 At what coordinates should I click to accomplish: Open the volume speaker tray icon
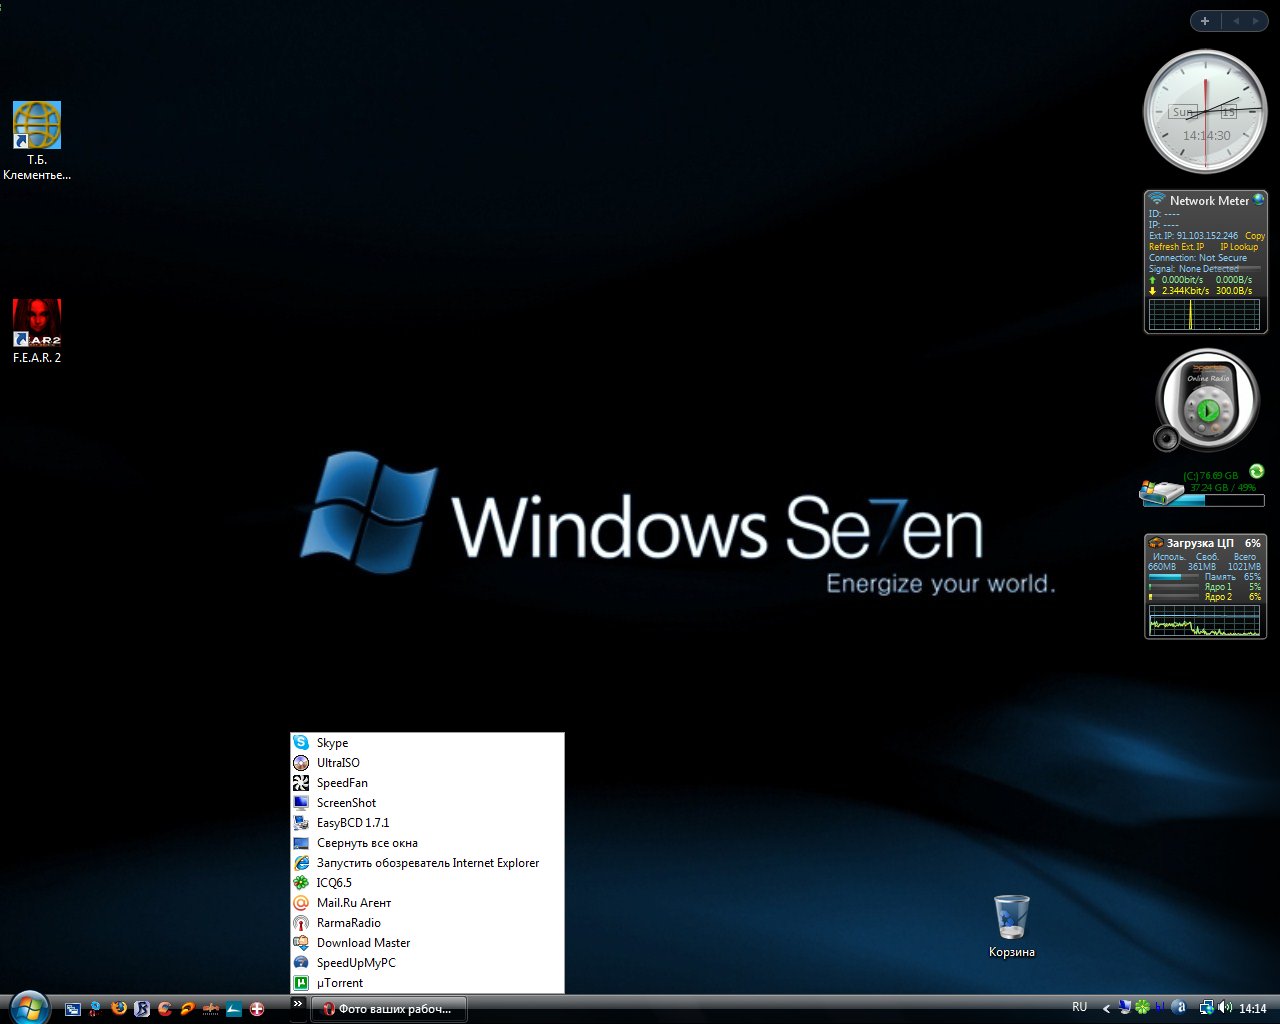tap(1225, 1008)
